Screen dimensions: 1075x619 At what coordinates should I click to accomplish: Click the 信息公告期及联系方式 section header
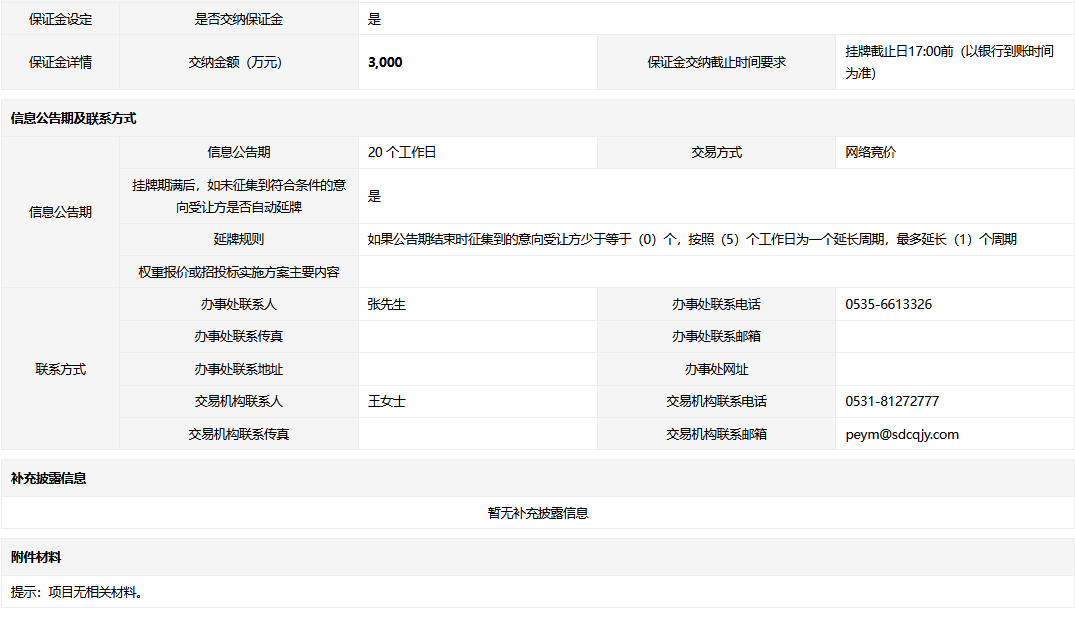pyautogui.click(x=73, y=118)
